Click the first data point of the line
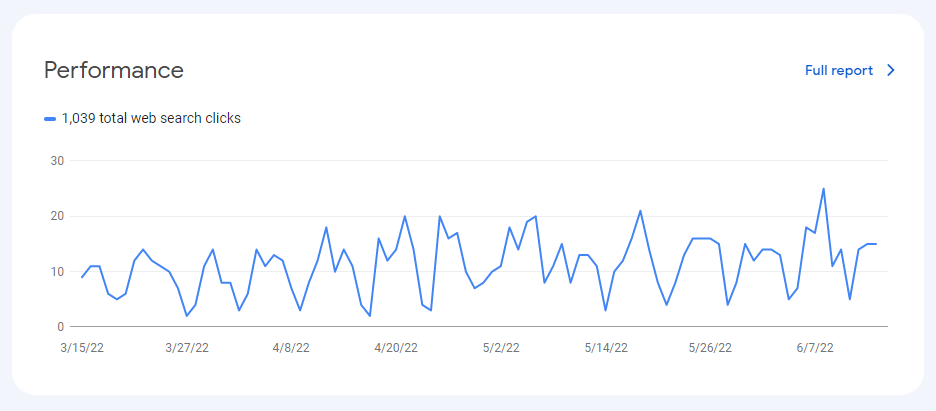This screenshot has width=936, height=411. click(82, 277)
